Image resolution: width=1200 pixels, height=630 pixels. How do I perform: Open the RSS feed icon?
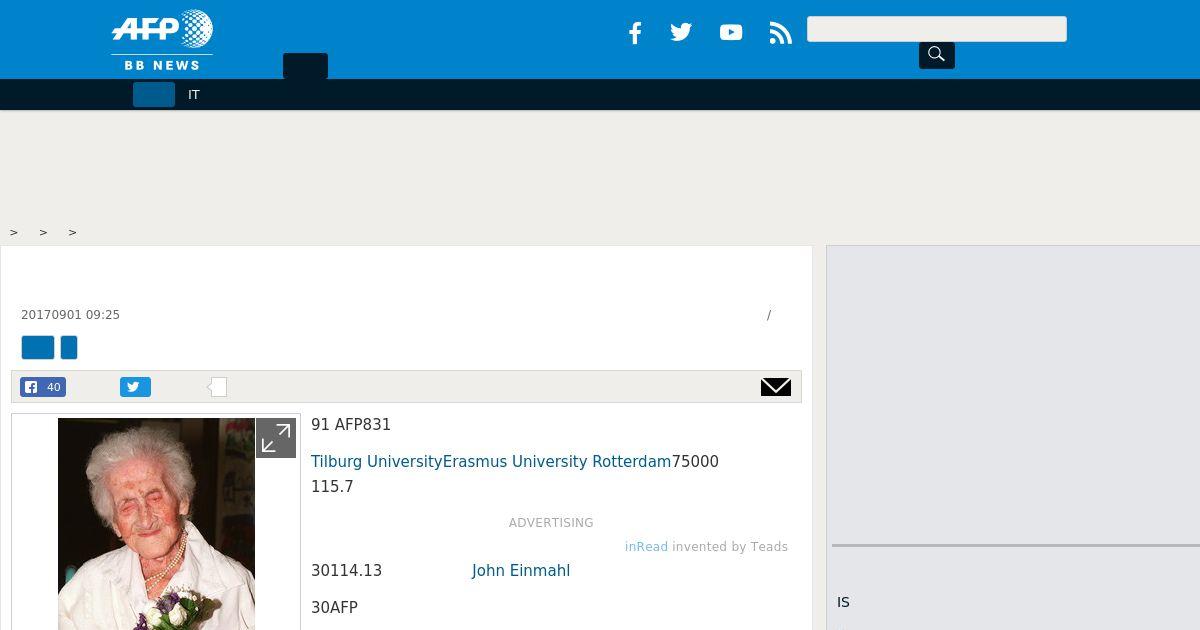point(781,33)
